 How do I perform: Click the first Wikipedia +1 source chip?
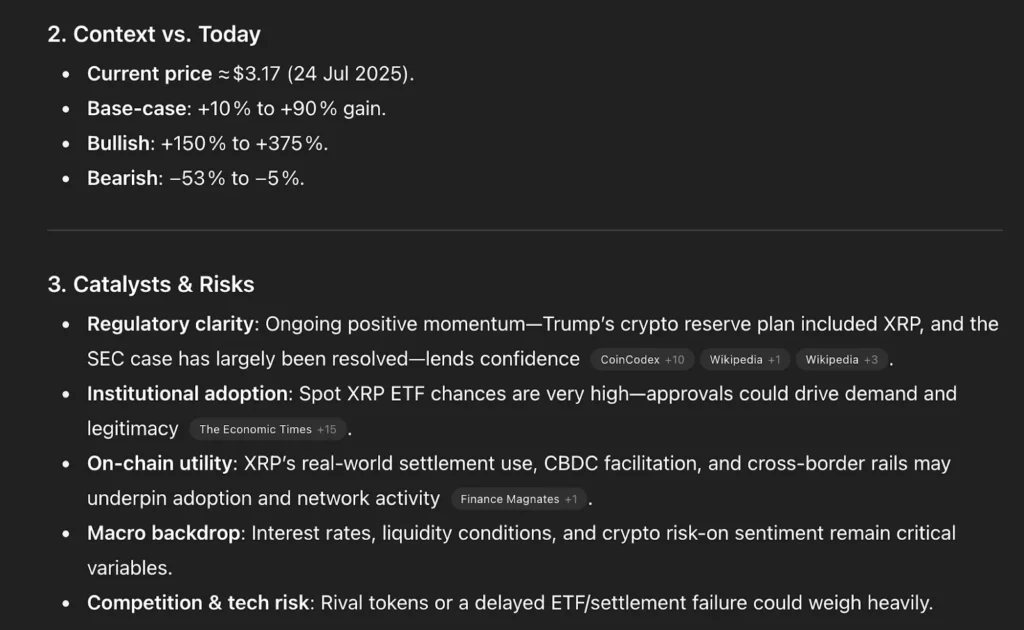(x=744, y=360)
